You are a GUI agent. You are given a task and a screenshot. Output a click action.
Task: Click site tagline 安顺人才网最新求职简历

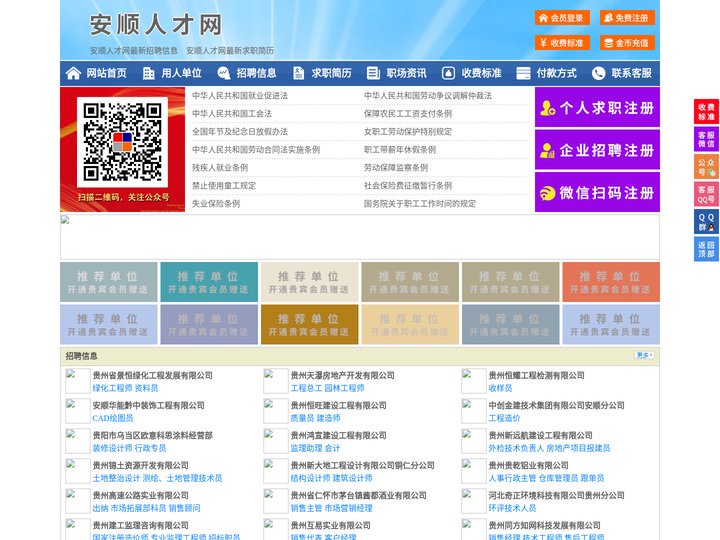coord(230,51)
